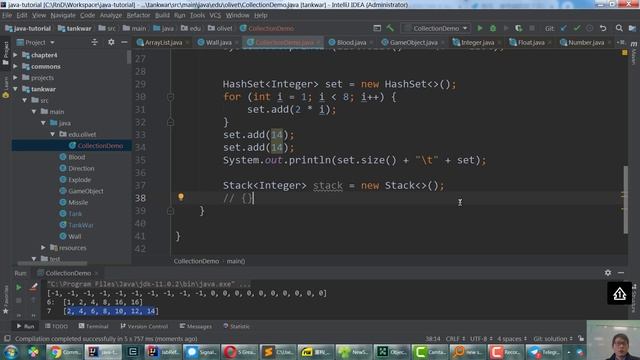This screenshot has height=360, width=640.
Task: Switch to the ArrayList.java tab
Action: tap(164, 42)
